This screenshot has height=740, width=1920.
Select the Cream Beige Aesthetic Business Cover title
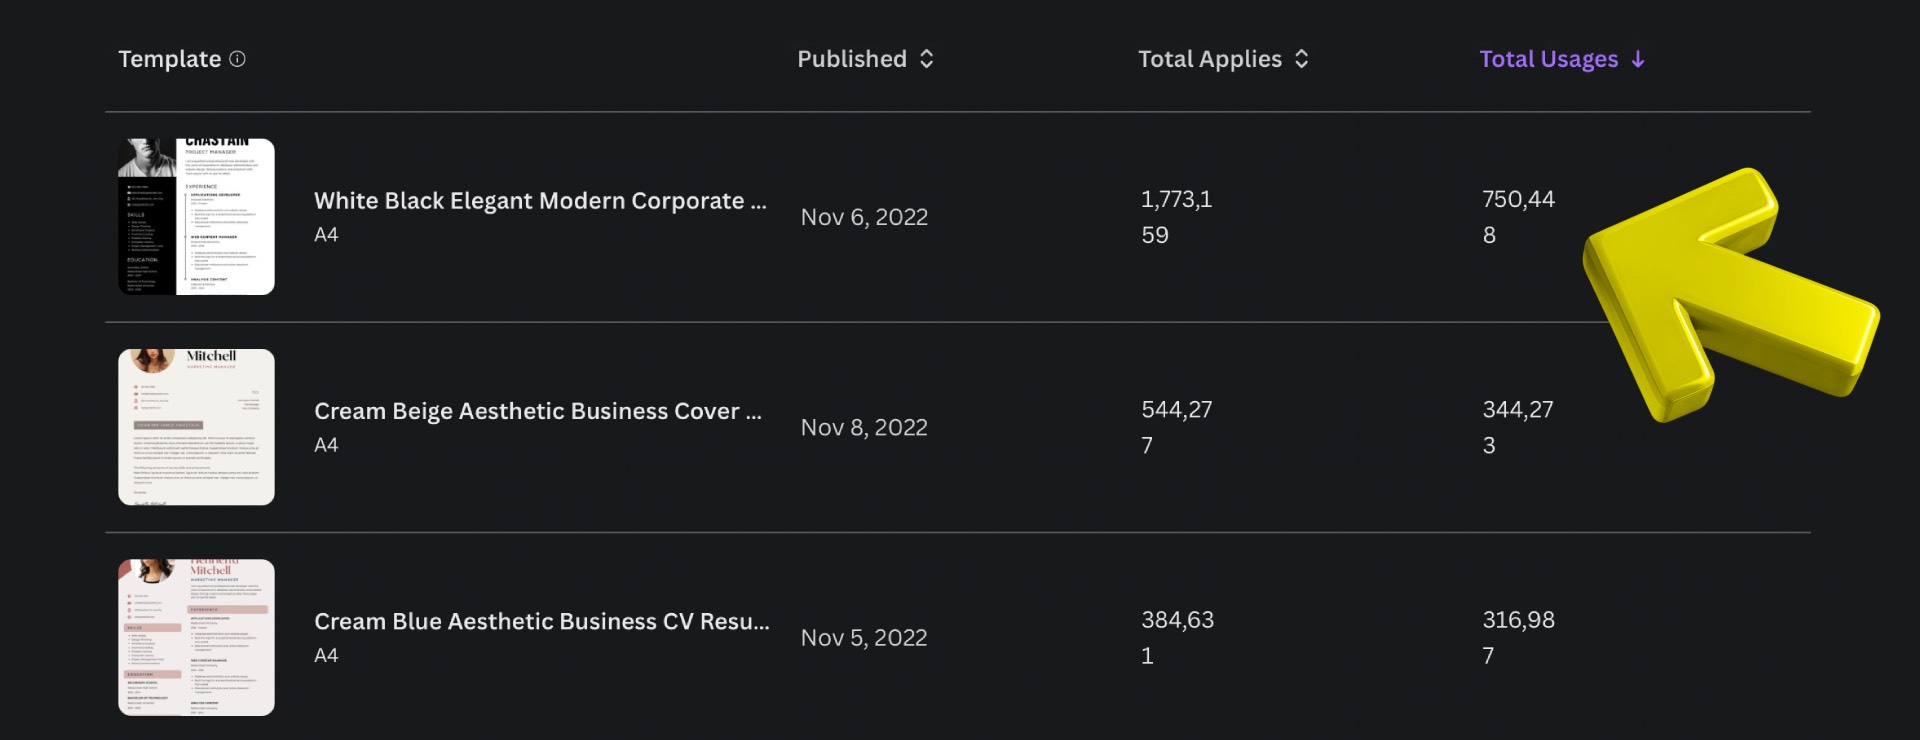pos(537,411)
